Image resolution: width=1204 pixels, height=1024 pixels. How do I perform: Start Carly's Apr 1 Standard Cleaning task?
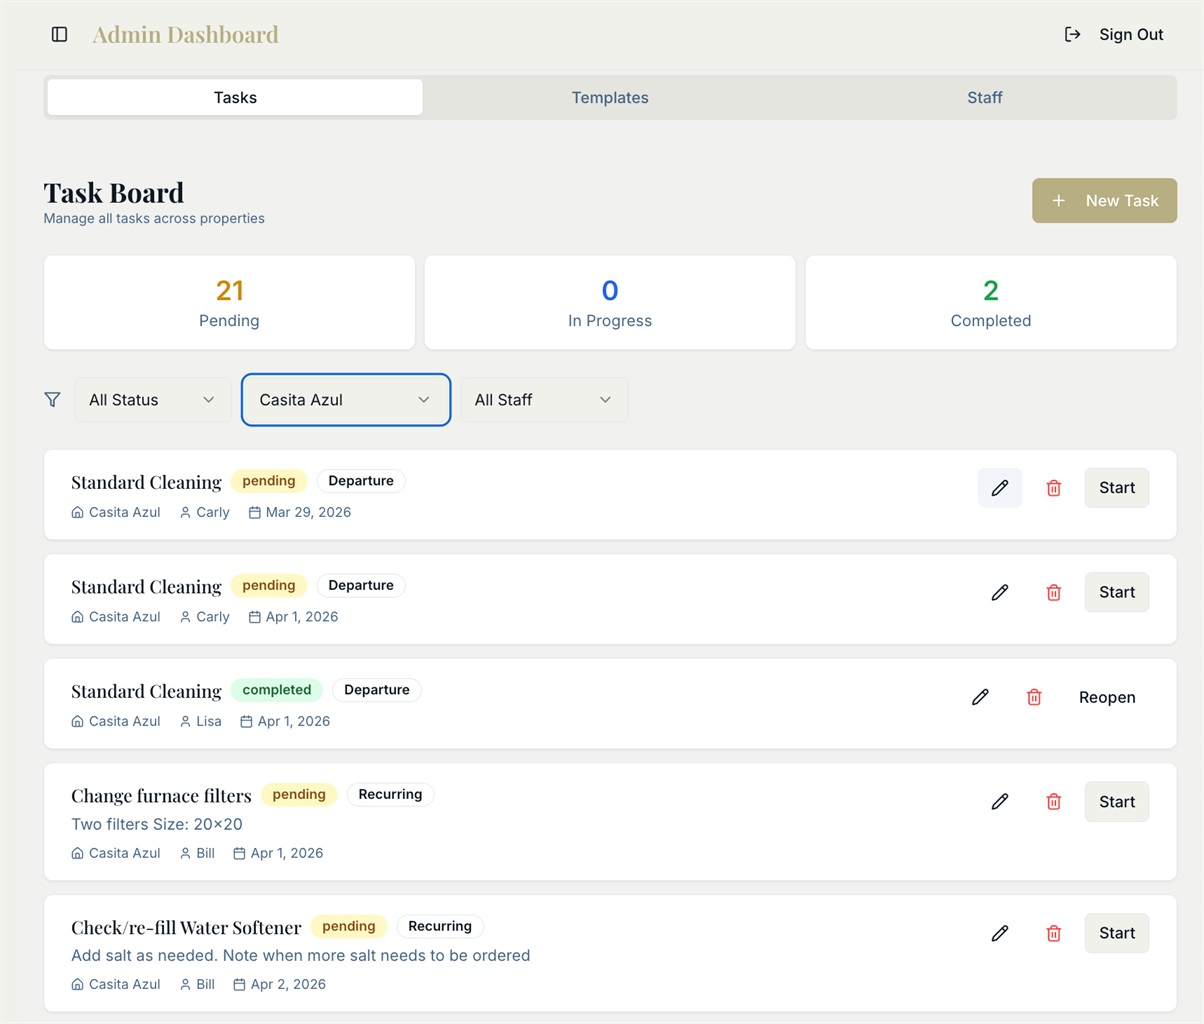1117,592
